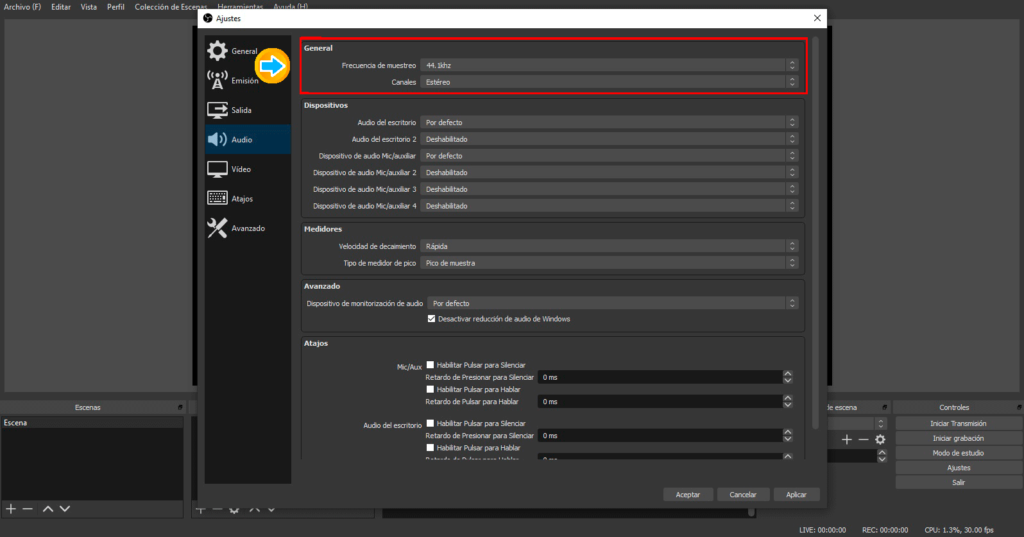Open the Avanzado tools icon
Image resolution: width=1024 pixels, height=537 pixels.
point(217,228)
